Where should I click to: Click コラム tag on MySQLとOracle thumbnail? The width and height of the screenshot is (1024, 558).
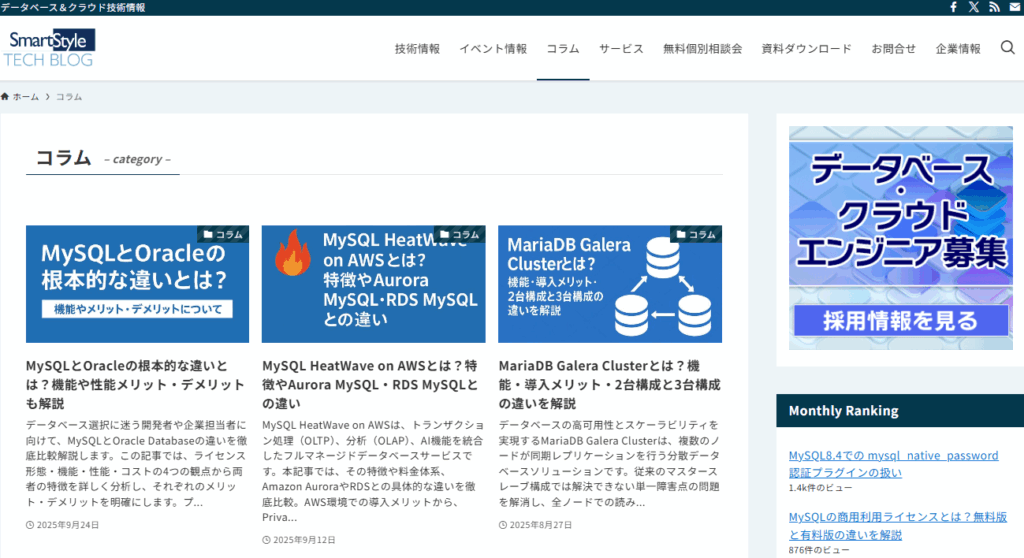[223, 234]
